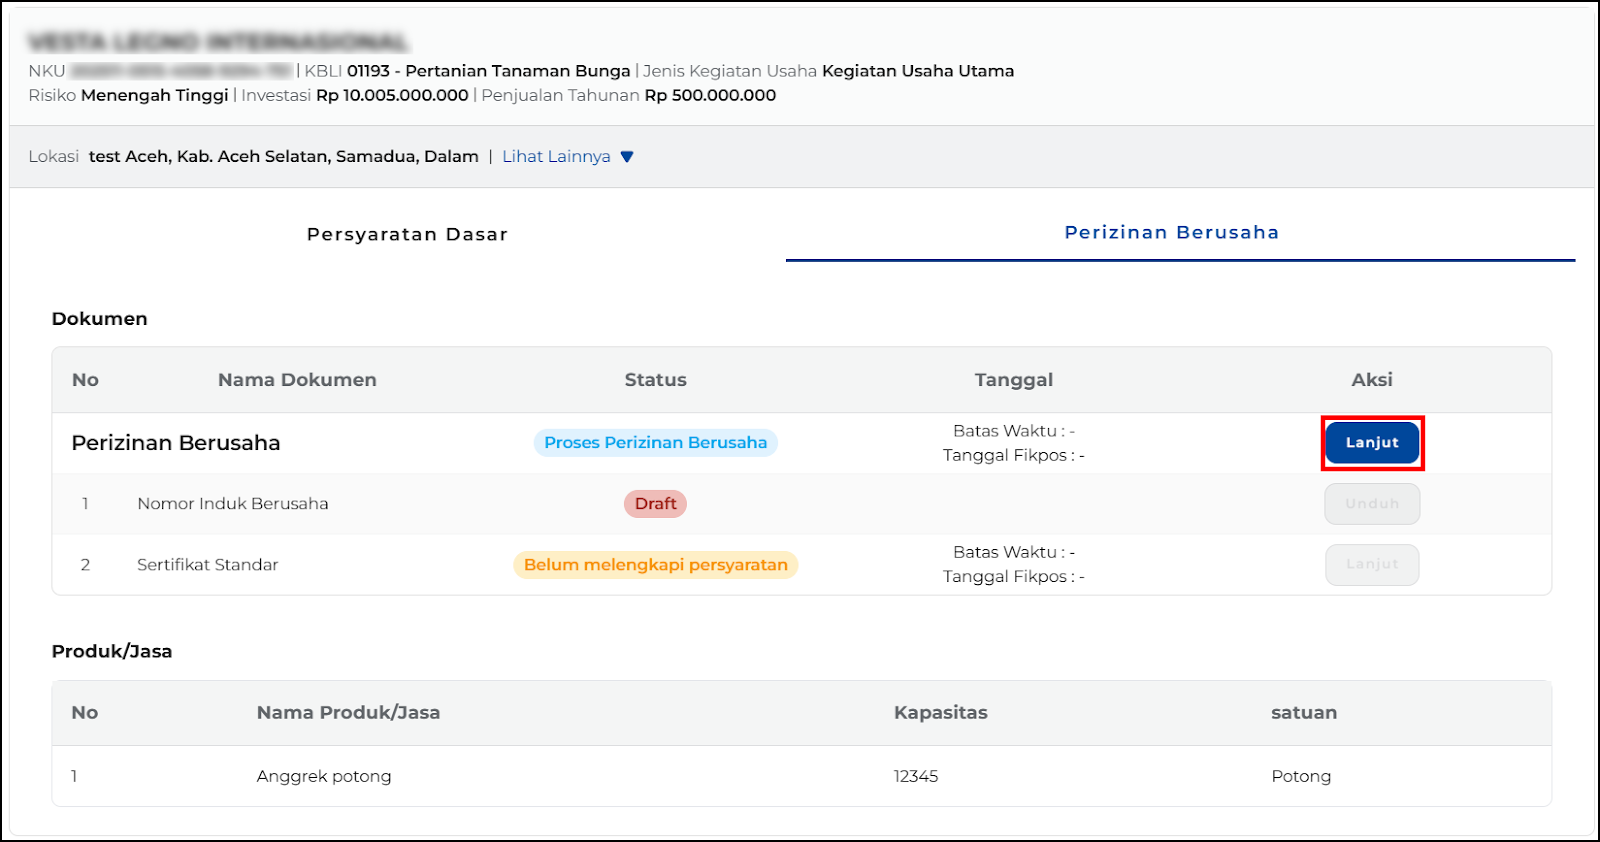The height and width of the screenshot is (842, 1600).
Task: Click the capacity value 12345
Action: [x=915, y=776]
